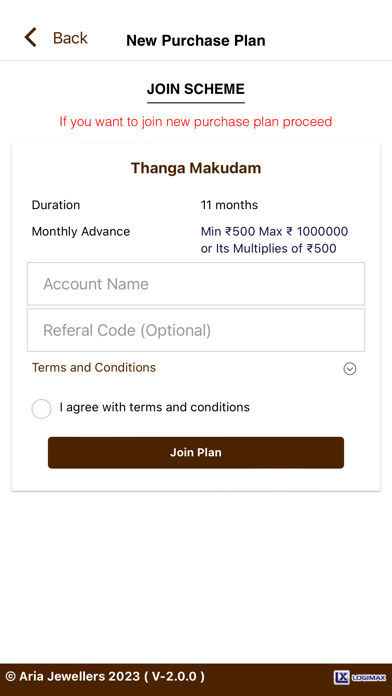
Task: Click the New Purchase Plan title
Action: coord(196,40)
